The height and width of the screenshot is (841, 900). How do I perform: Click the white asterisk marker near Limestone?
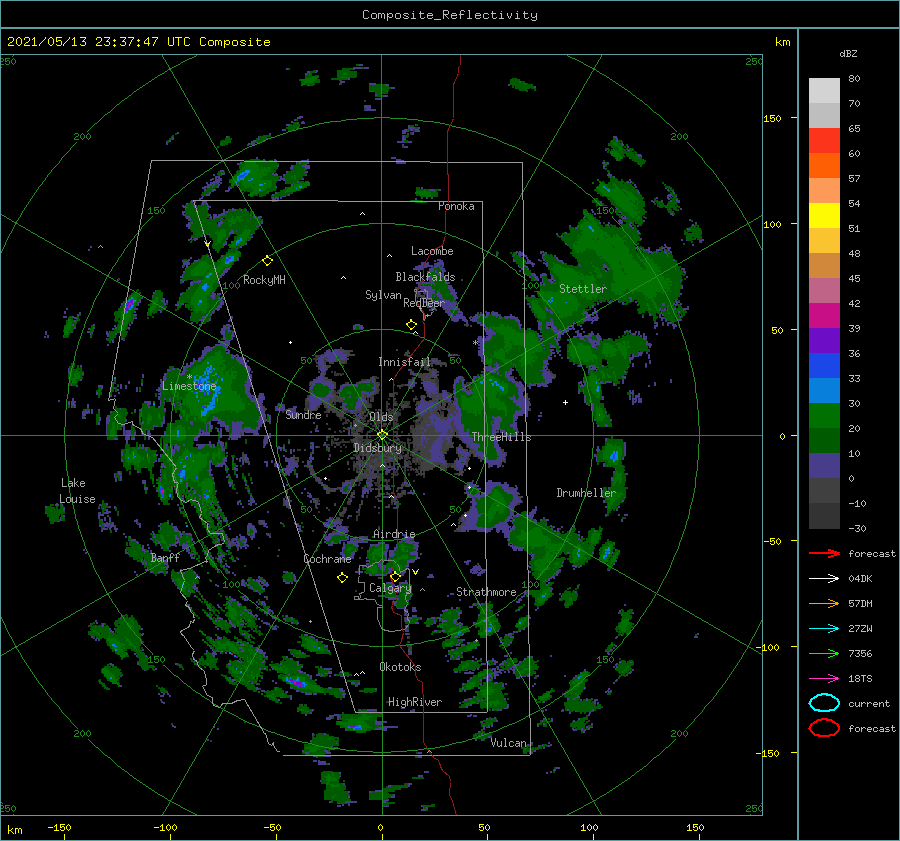point(189,377)
